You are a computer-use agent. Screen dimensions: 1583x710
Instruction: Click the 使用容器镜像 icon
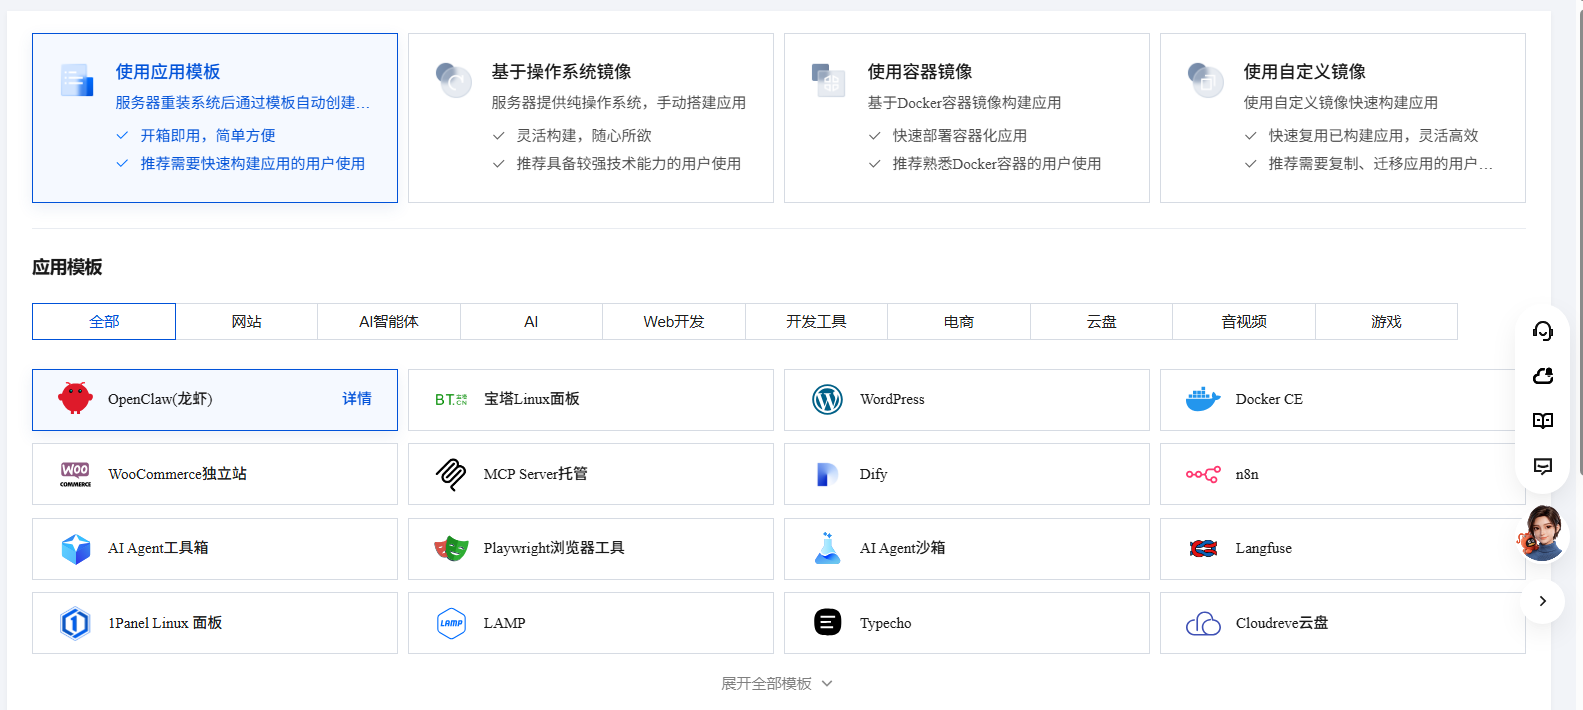pos(829,80)
